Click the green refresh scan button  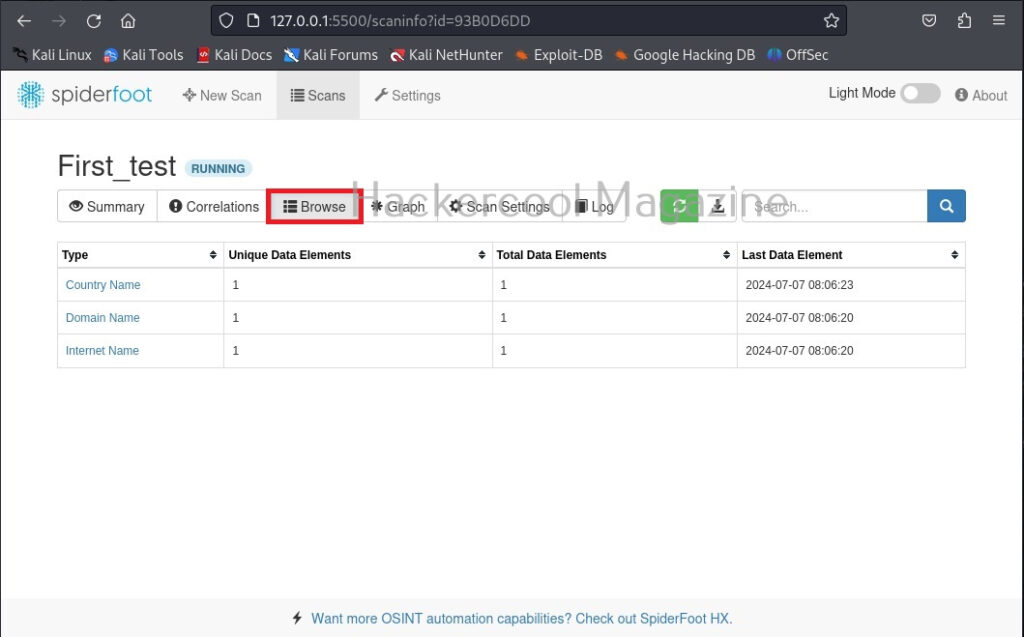[679, 206]
